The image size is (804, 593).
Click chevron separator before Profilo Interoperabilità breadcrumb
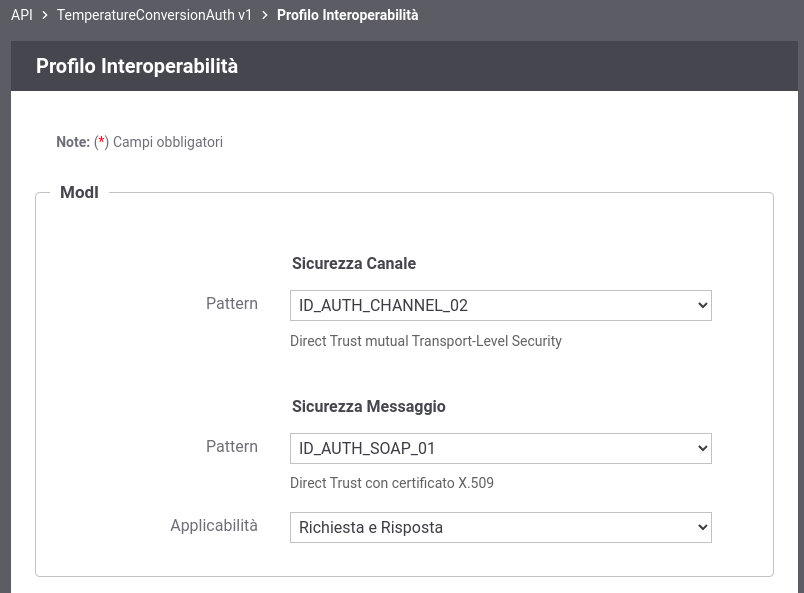click(x=265, y=15)
